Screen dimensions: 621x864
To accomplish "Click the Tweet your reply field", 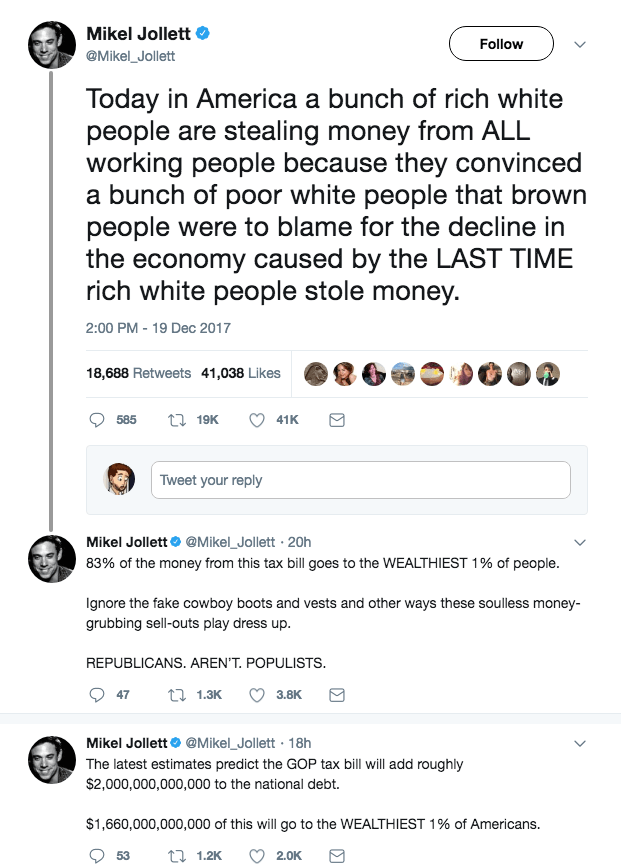I will click(360, 480).
